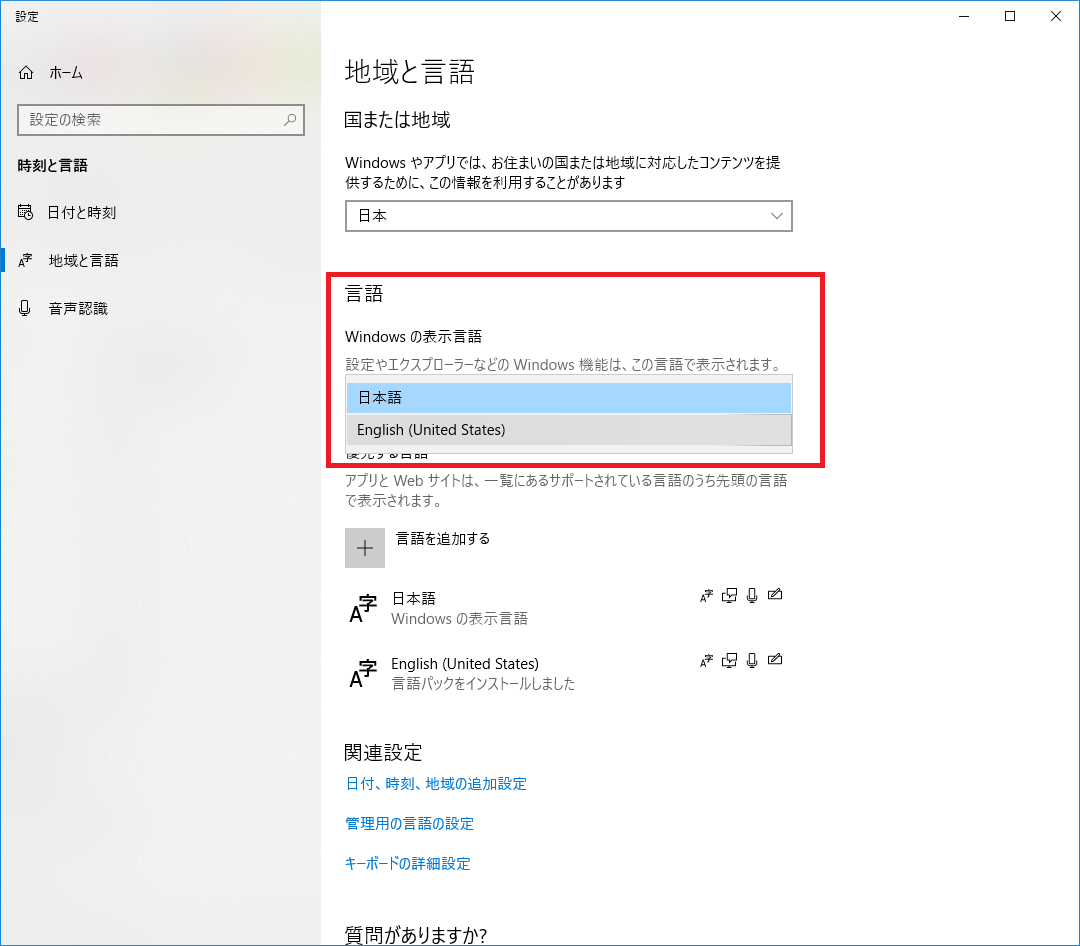Select the 音声認識 microphone icon

tap(23, 308)
